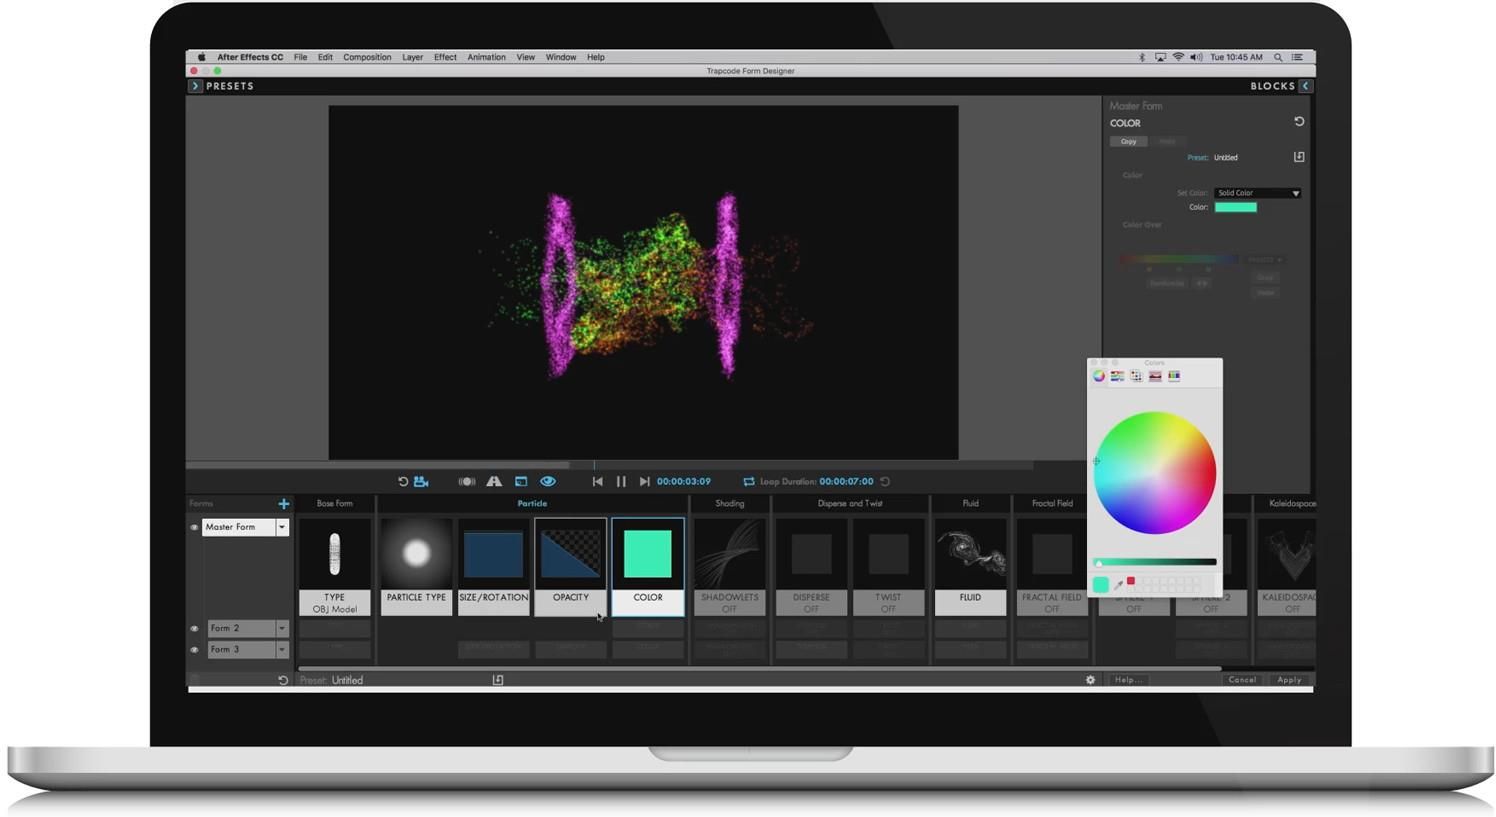
Task: Reset the COLOR block settings
Action: coord(1298,121)
